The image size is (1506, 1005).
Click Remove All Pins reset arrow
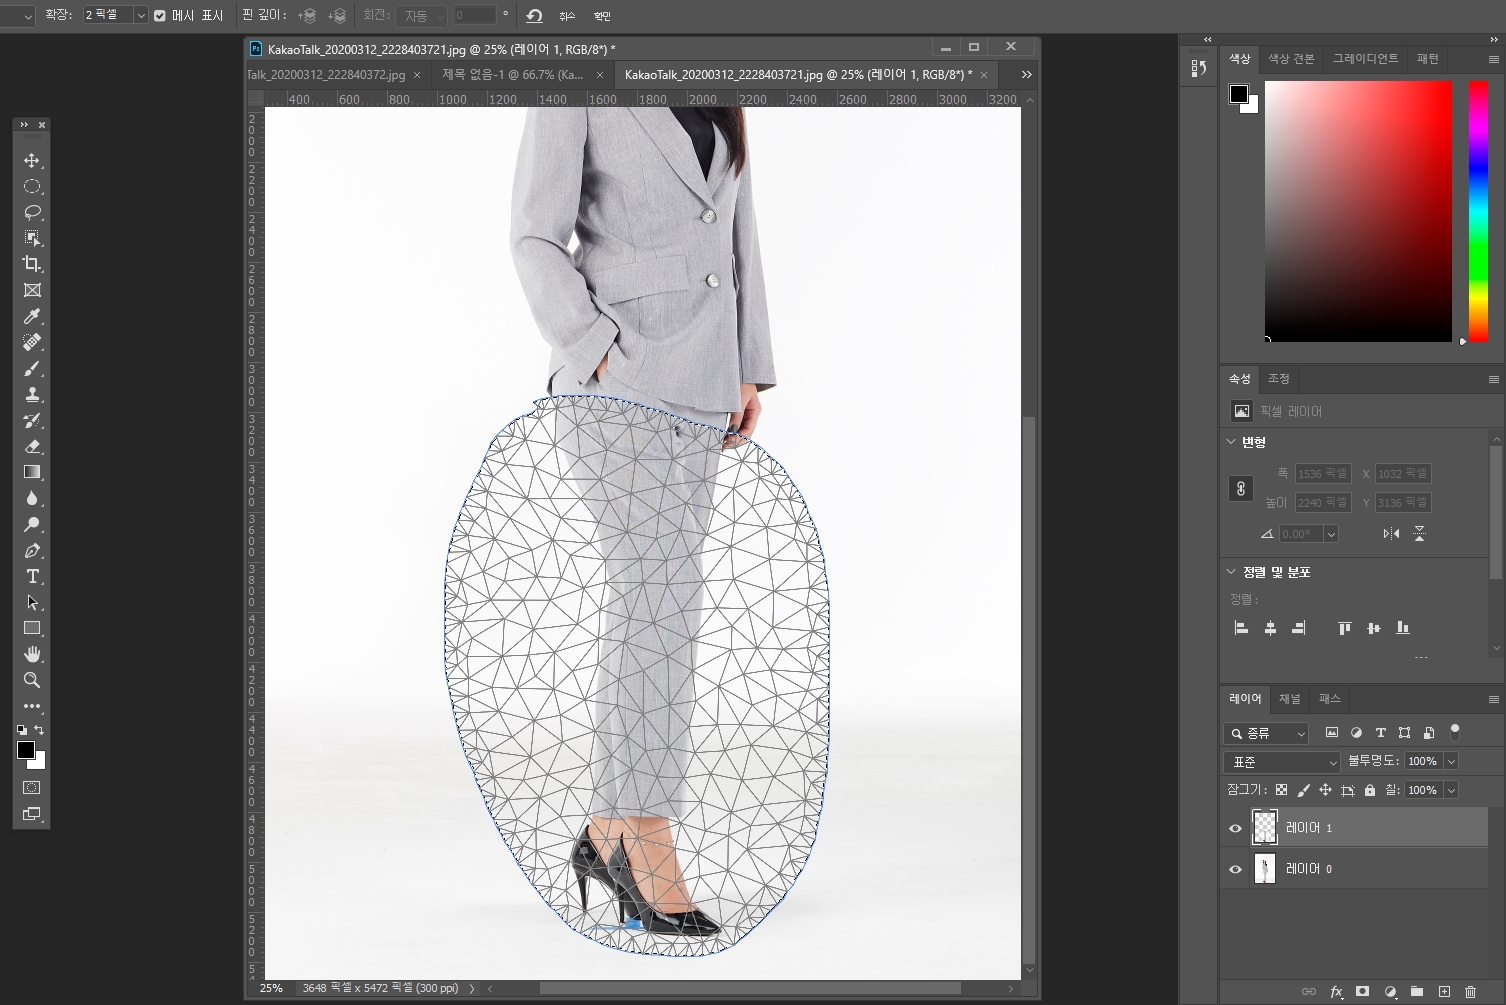point(534,16)
